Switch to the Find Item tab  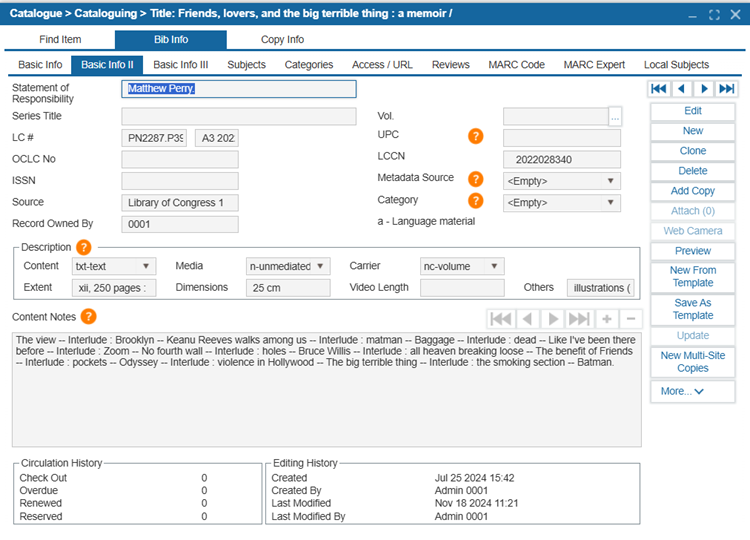[x=60, y=39]
